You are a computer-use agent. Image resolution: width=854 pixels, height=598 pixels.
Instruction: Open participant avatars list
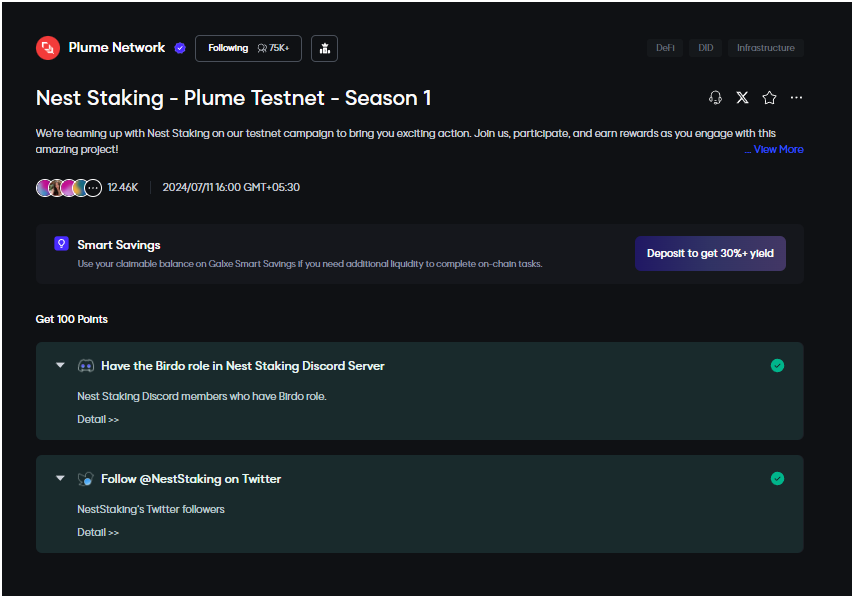[x=69, y=187]
